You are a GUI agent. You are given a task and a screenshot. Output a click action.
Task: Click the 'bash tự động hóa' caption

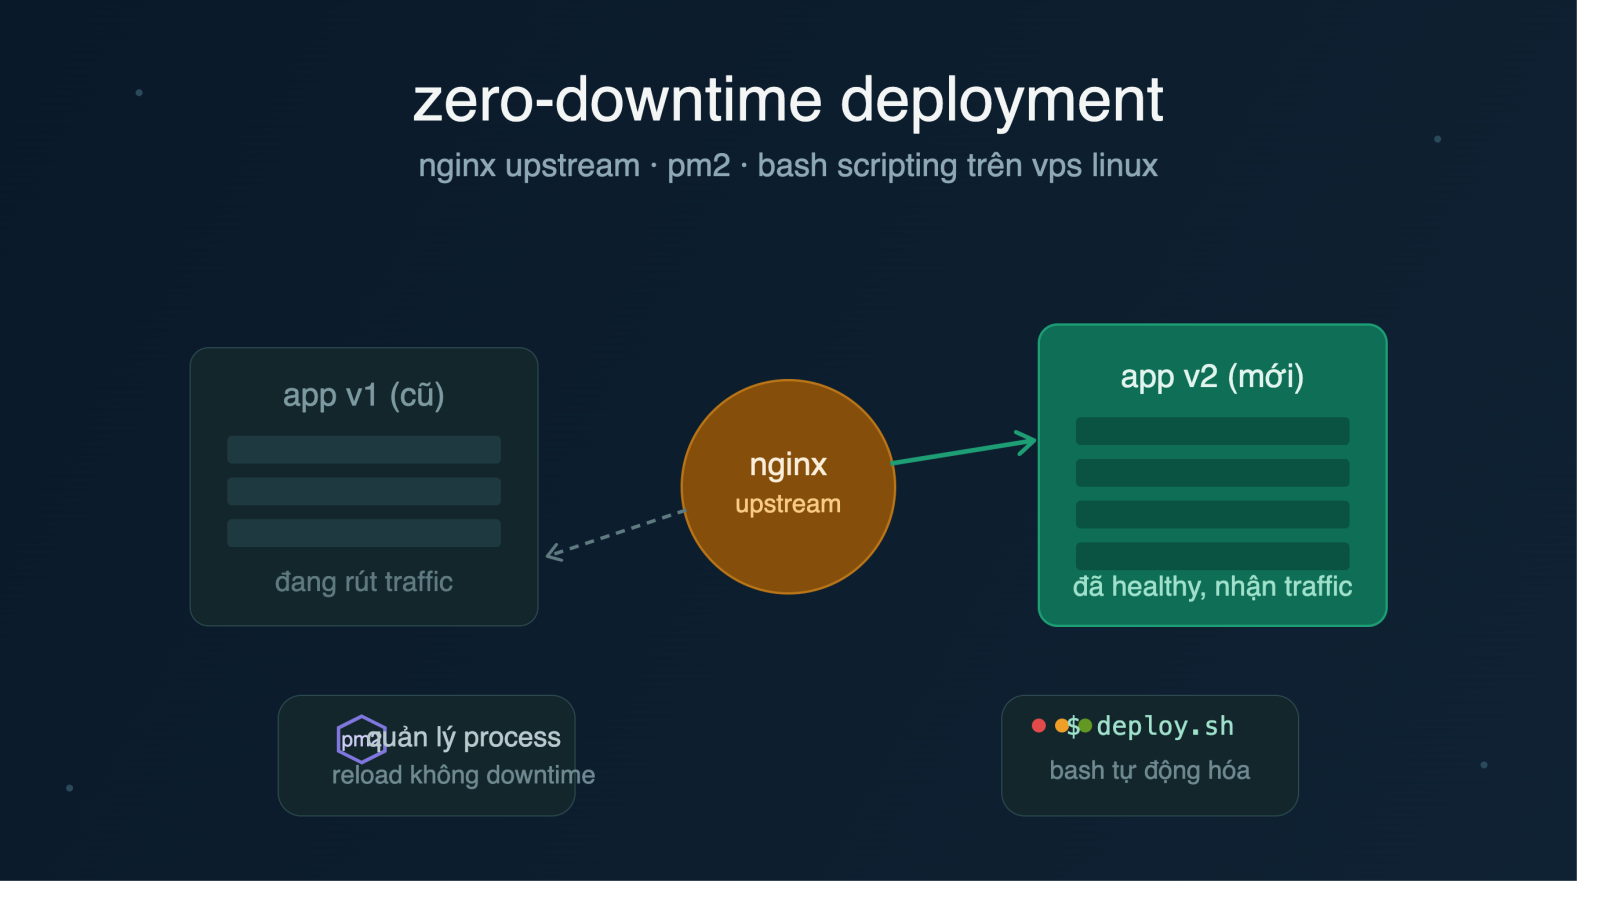tap(1150, 770)
